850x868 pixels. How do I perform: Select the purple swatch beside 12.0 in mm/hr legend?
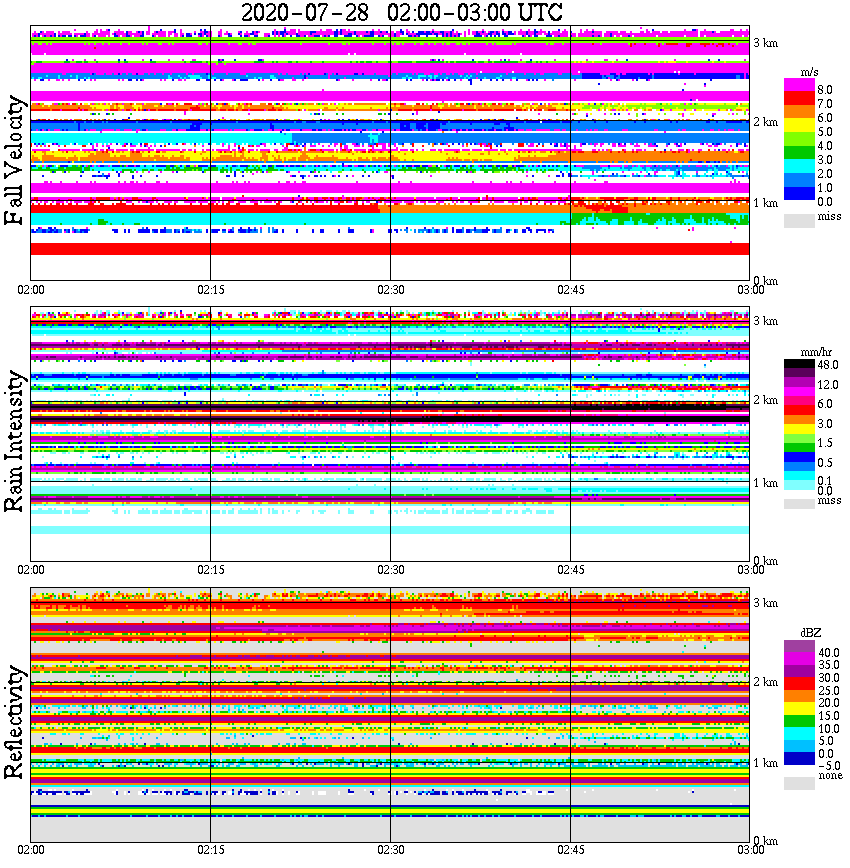pyautogui.click(x=799, y=383)
